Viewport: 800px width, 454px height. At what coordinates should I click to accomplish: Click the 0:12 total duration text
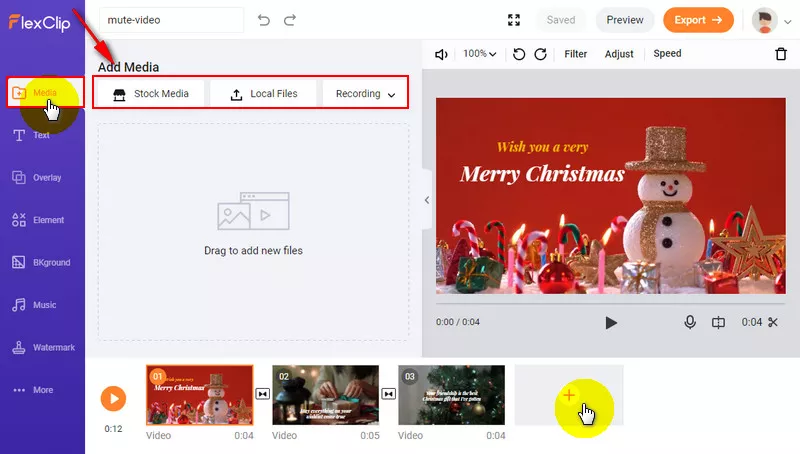pos(113,428)
